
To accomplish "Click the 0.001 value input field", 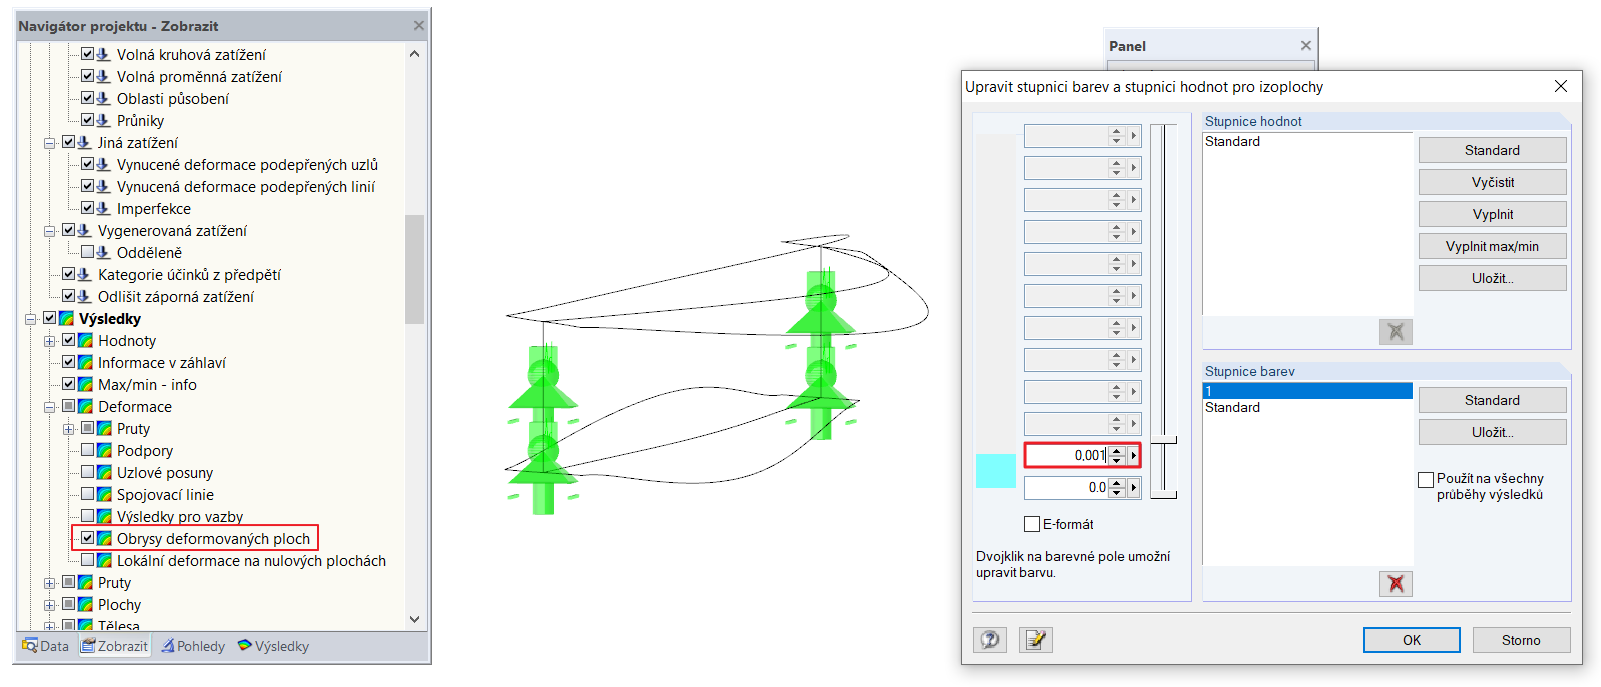I will (1066, 456).
